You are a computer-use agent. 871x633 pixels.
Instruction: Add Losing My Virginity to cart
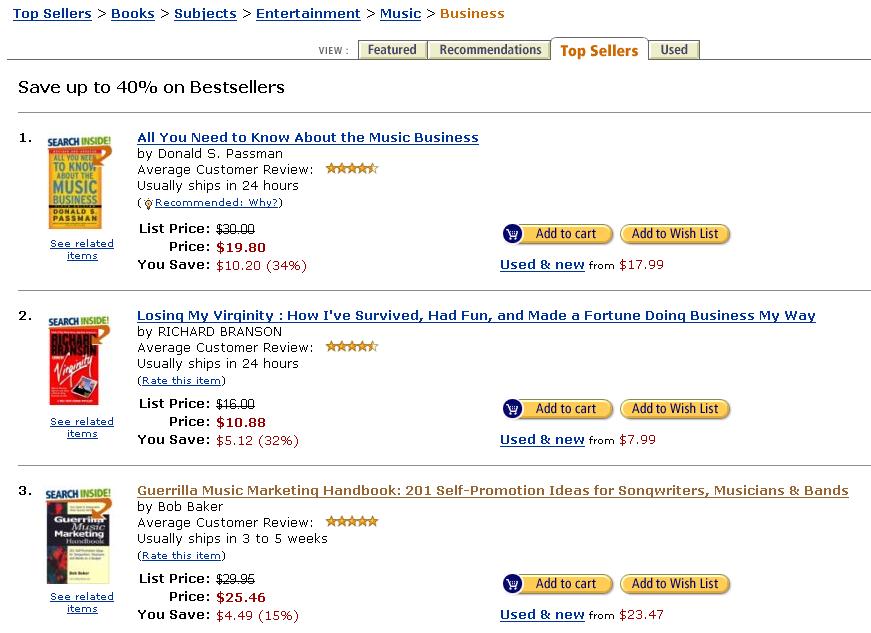tap(554, 409)
